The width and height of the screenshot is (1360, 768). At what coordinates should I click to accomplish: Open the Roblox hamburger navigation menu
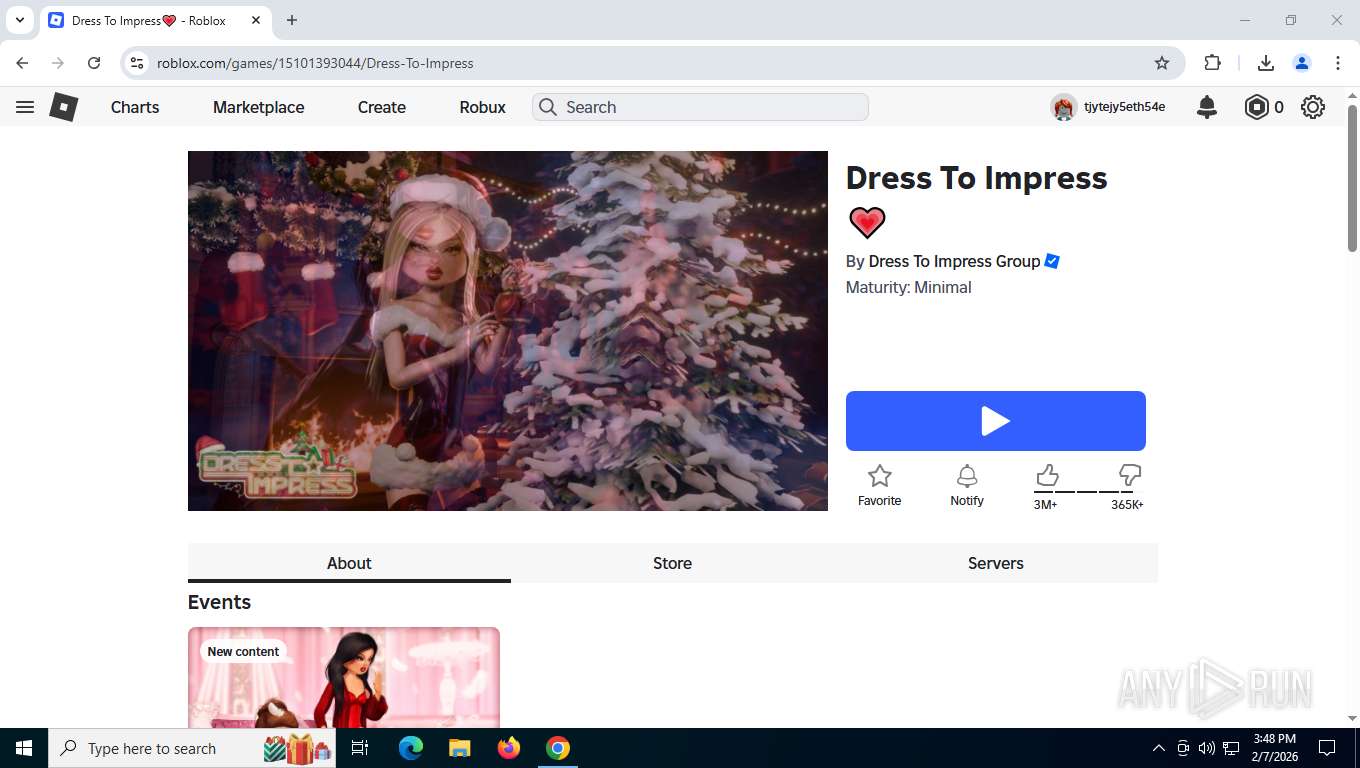pyautogui.click(x=25, y=107)
